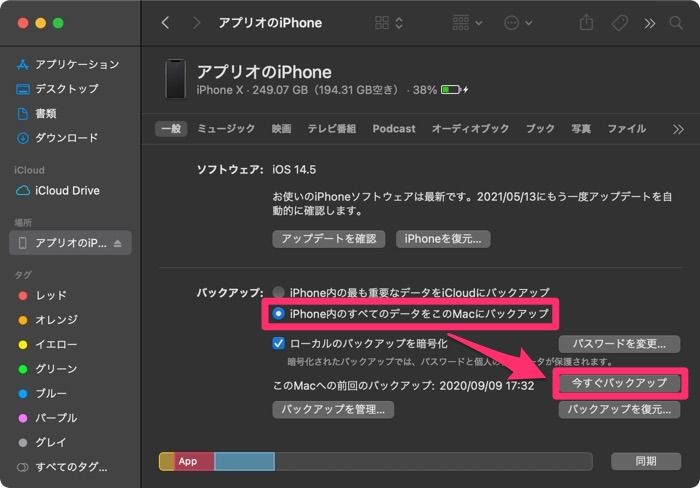Select the Green (グリーン) tag
This screenshot has height=488, width=700.
[x=47, y=369]
